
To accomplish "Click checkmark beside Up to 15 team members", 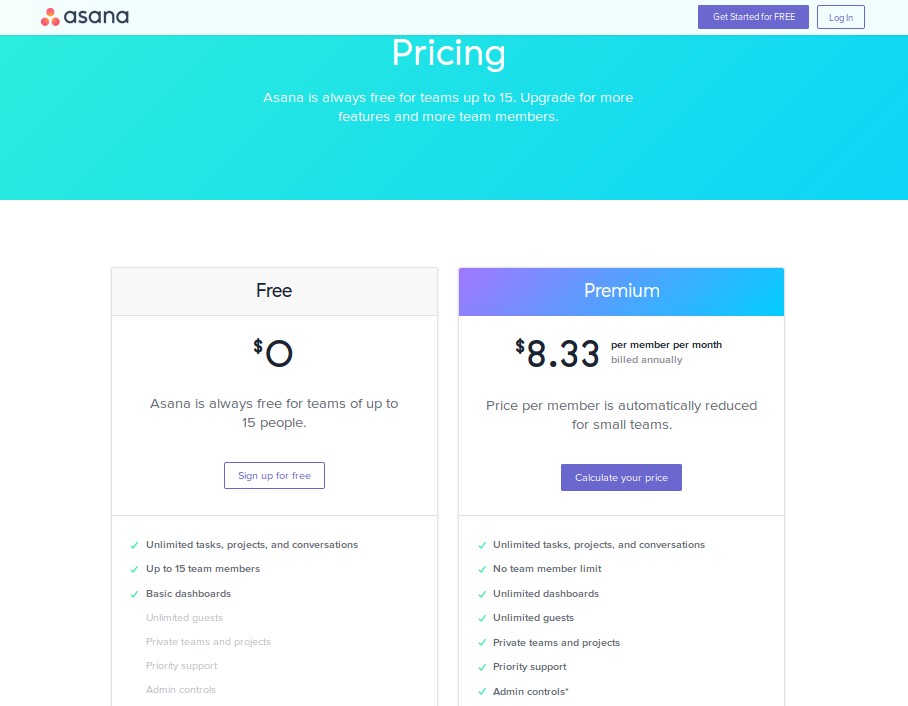I will pyautogui.click(x=134, y=570).
